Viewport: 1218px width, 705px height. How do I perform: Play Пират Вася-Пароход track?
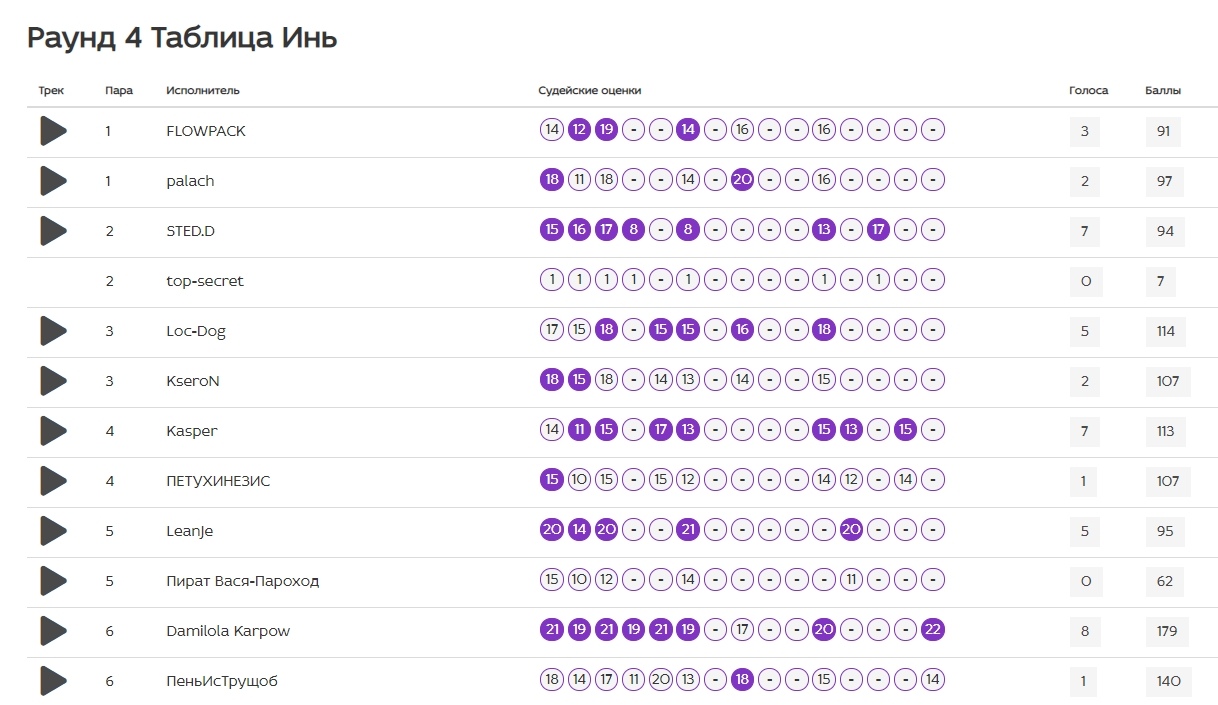pos(53,581)
